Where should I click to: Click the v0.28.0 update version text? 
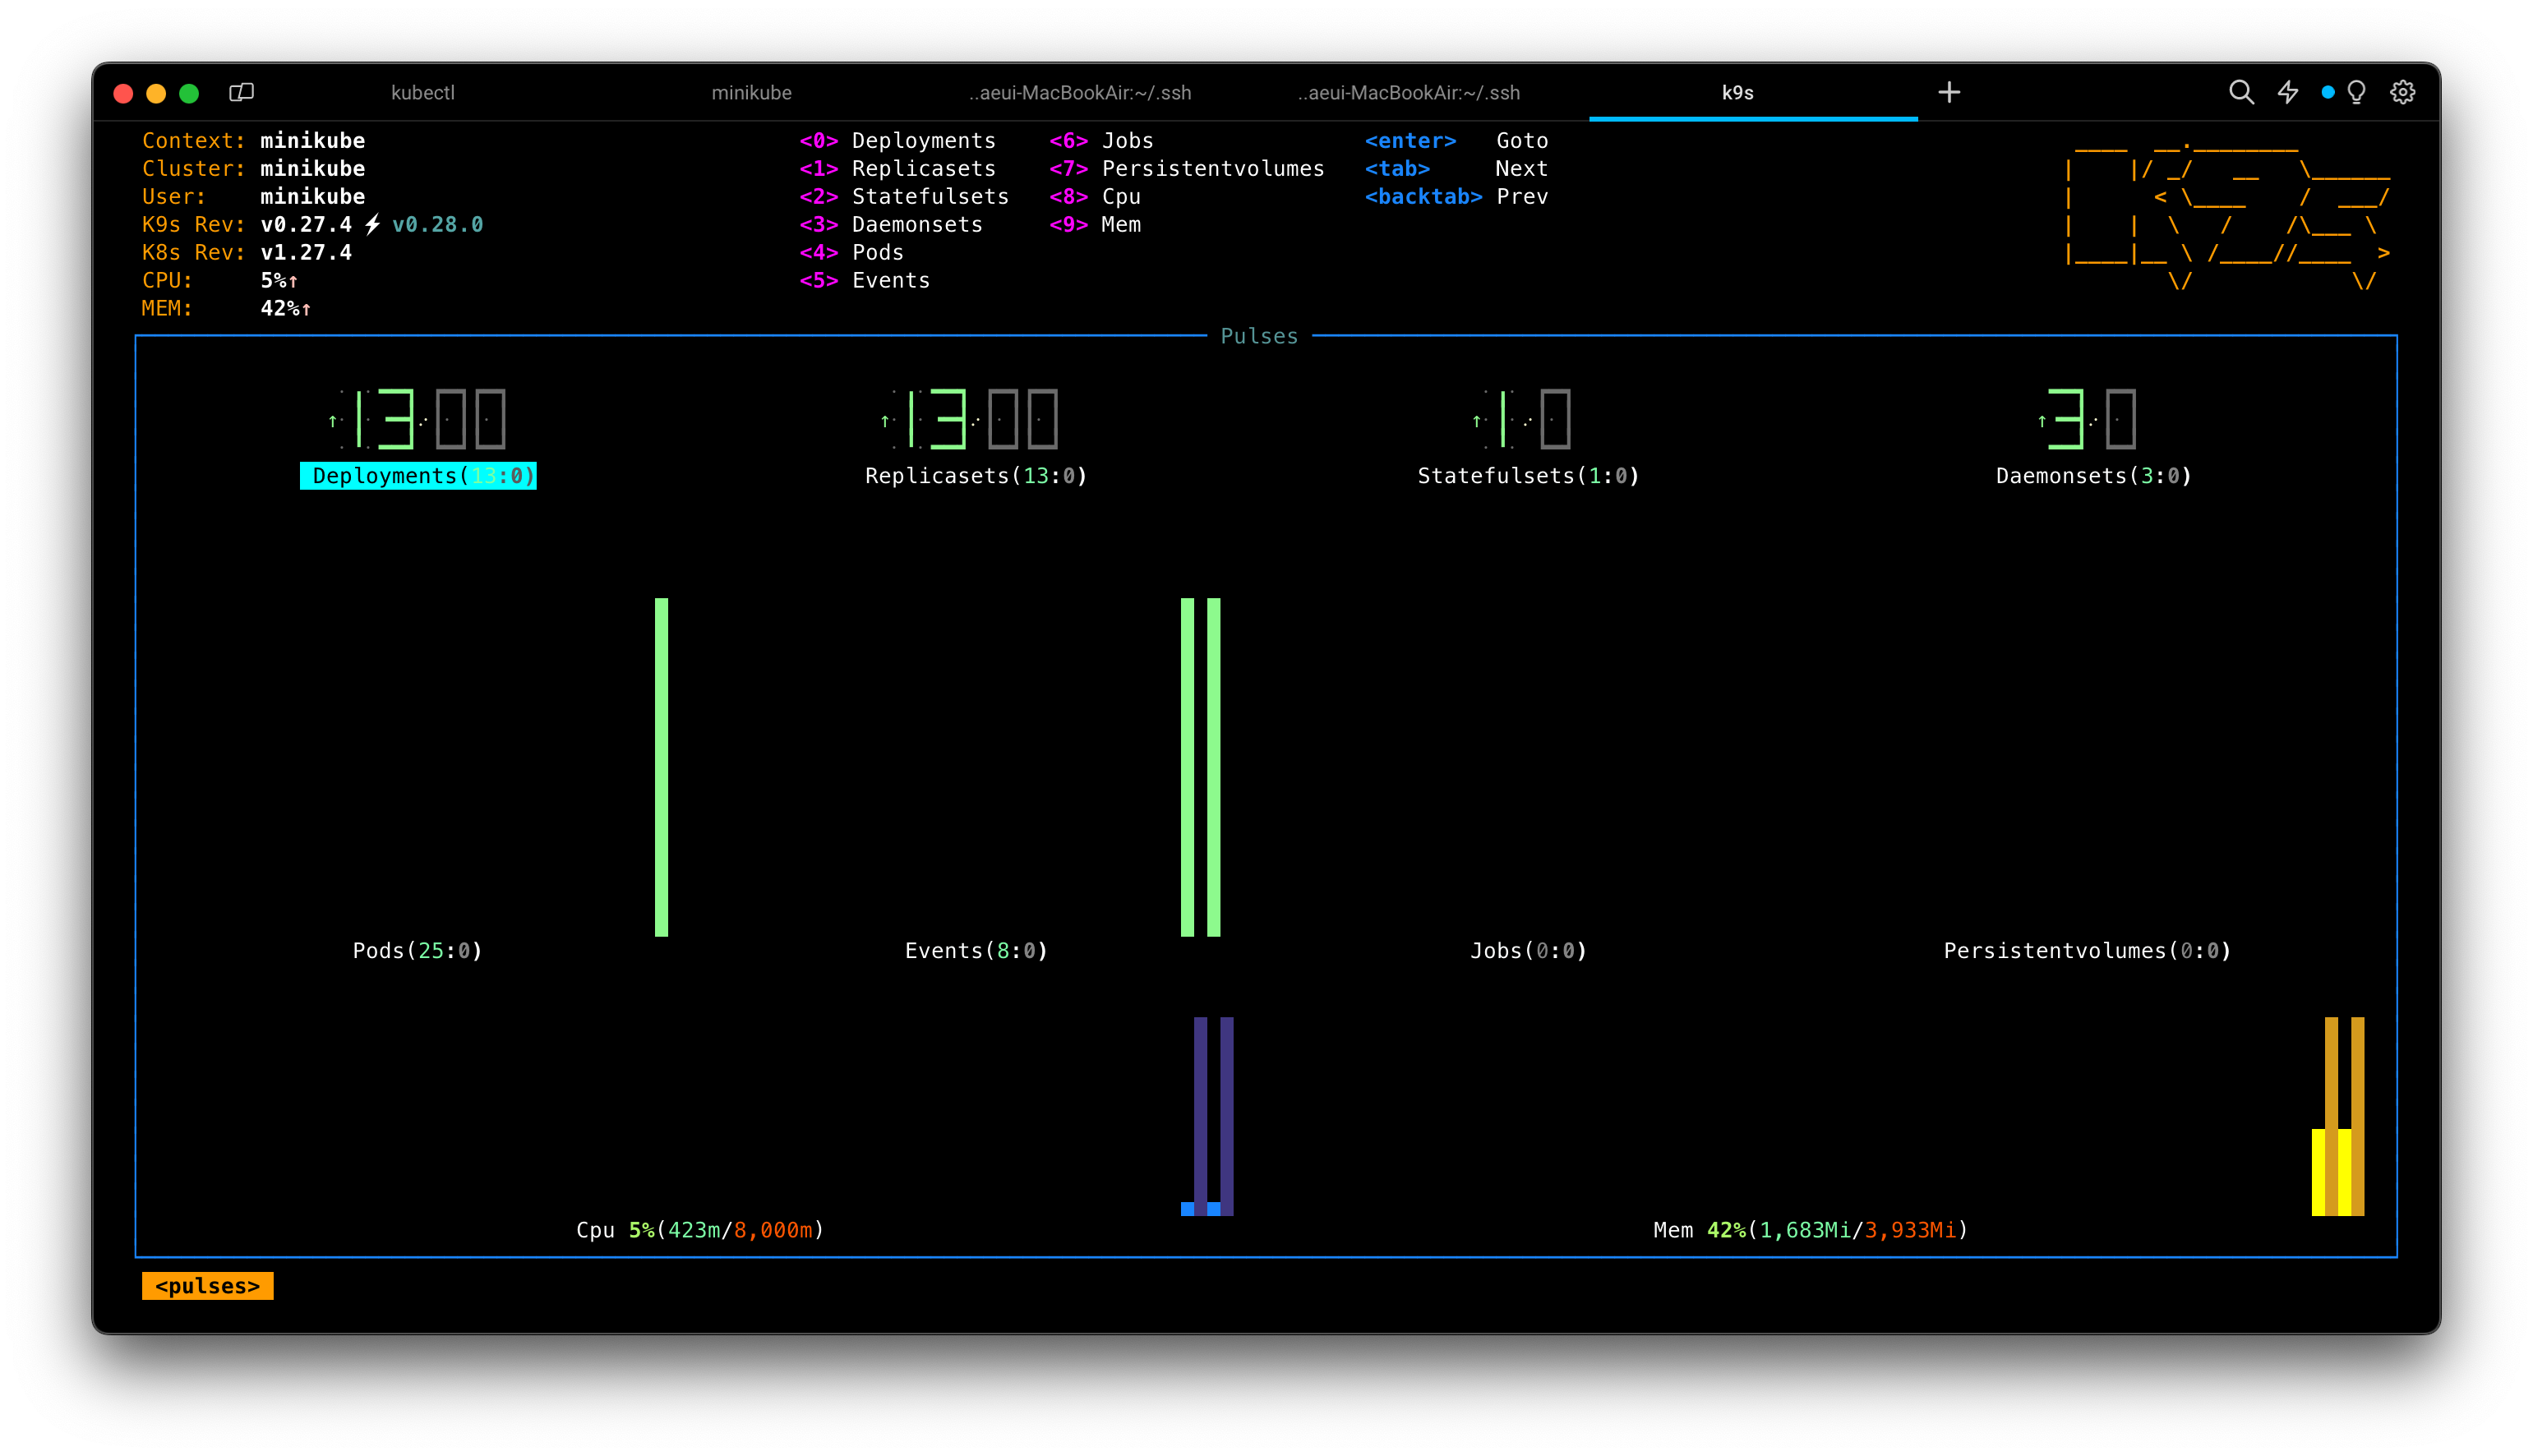pos(437,225)
